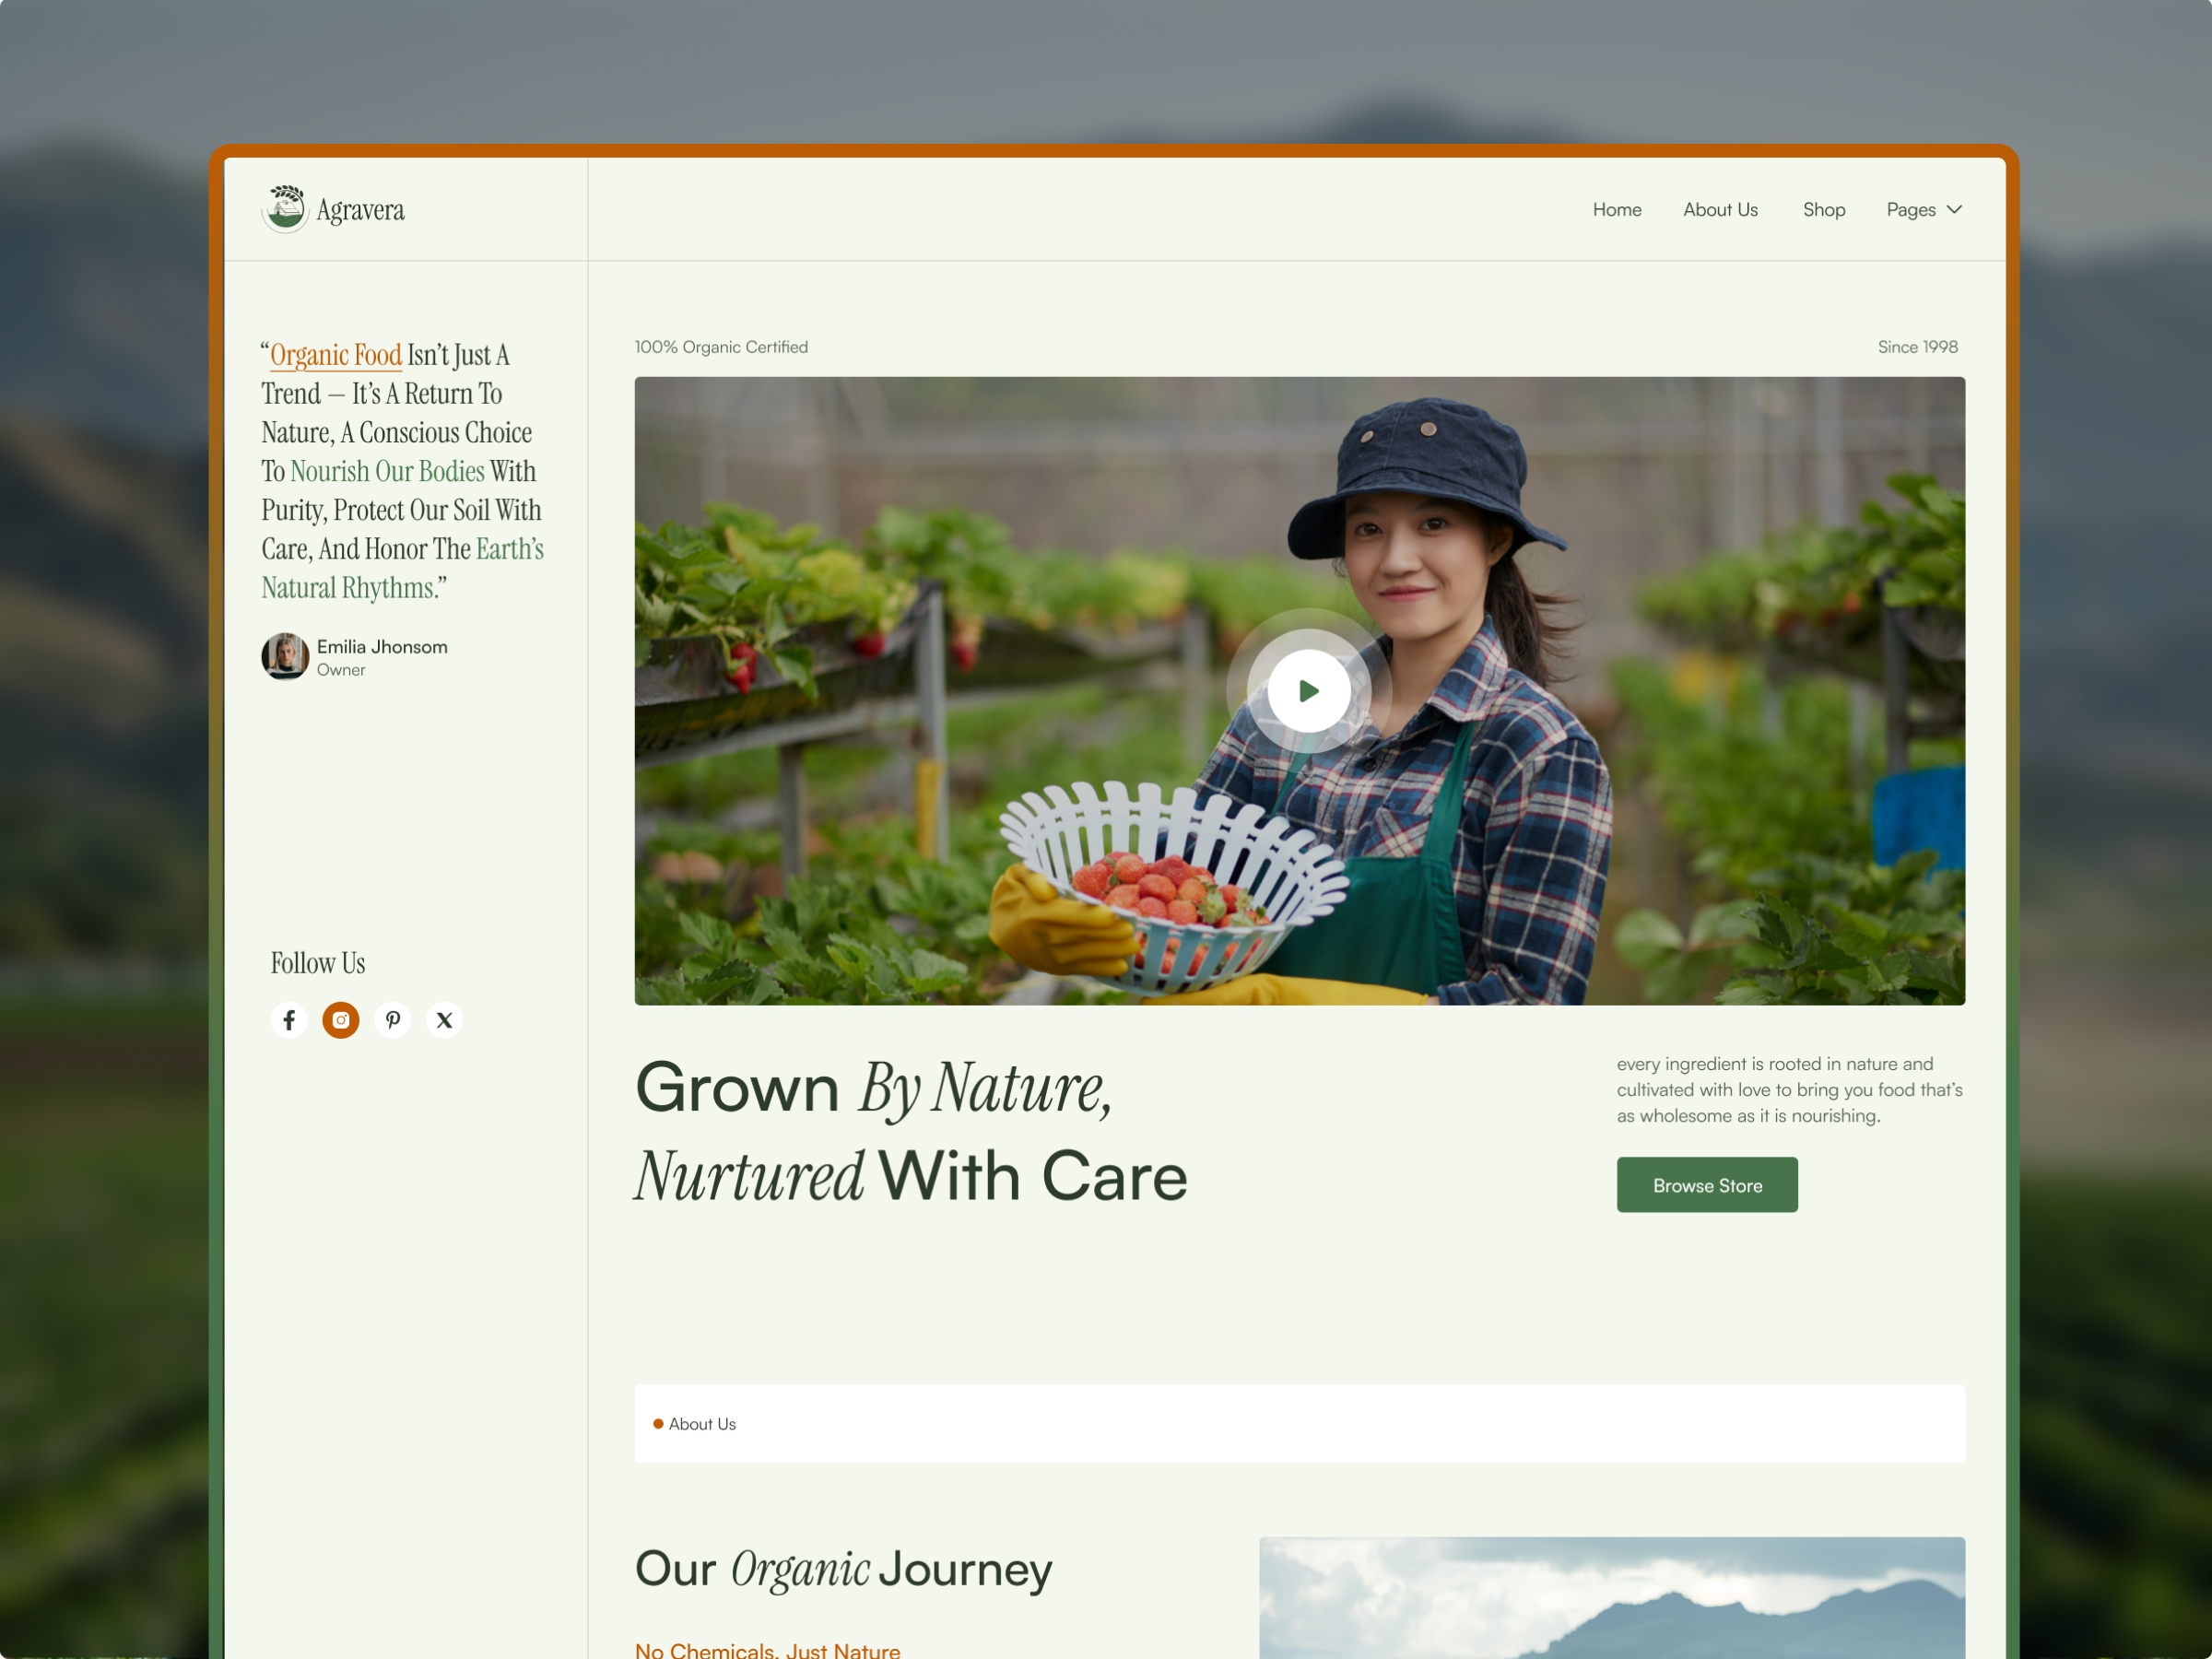This screenshot has height=1659, width=2212.
Task: Expand the Pages dropdown chevron
Action: click(1955, 209)
